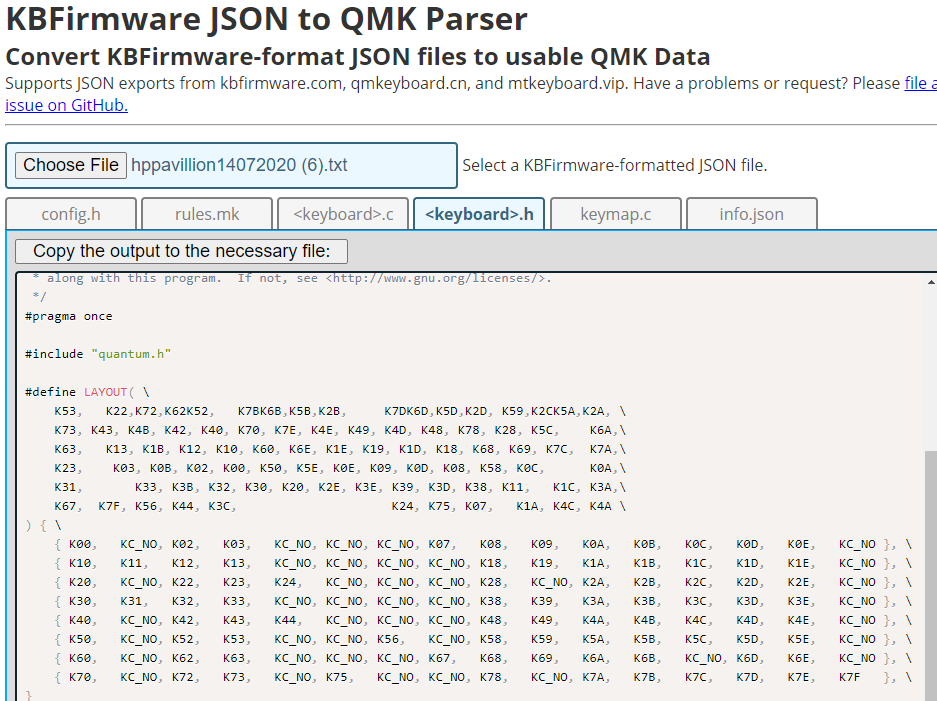Viewport: 937px width, 701px height.
Task: Click the gnu.org licenses URL in comment
Action: pos(438,278)
